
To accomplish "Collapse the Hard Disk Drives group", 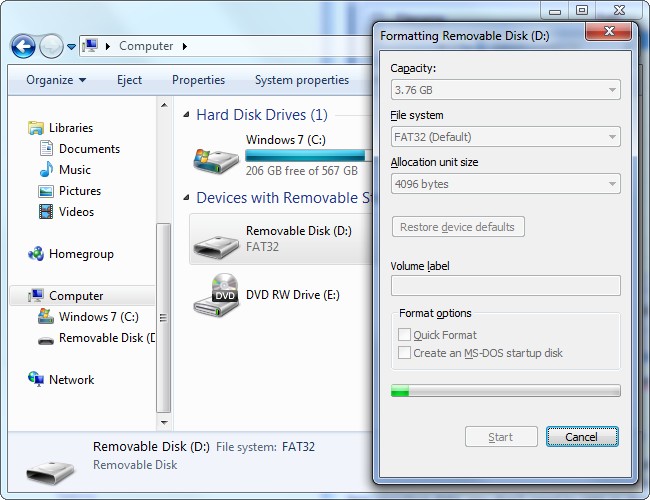I will coord(187,114).
